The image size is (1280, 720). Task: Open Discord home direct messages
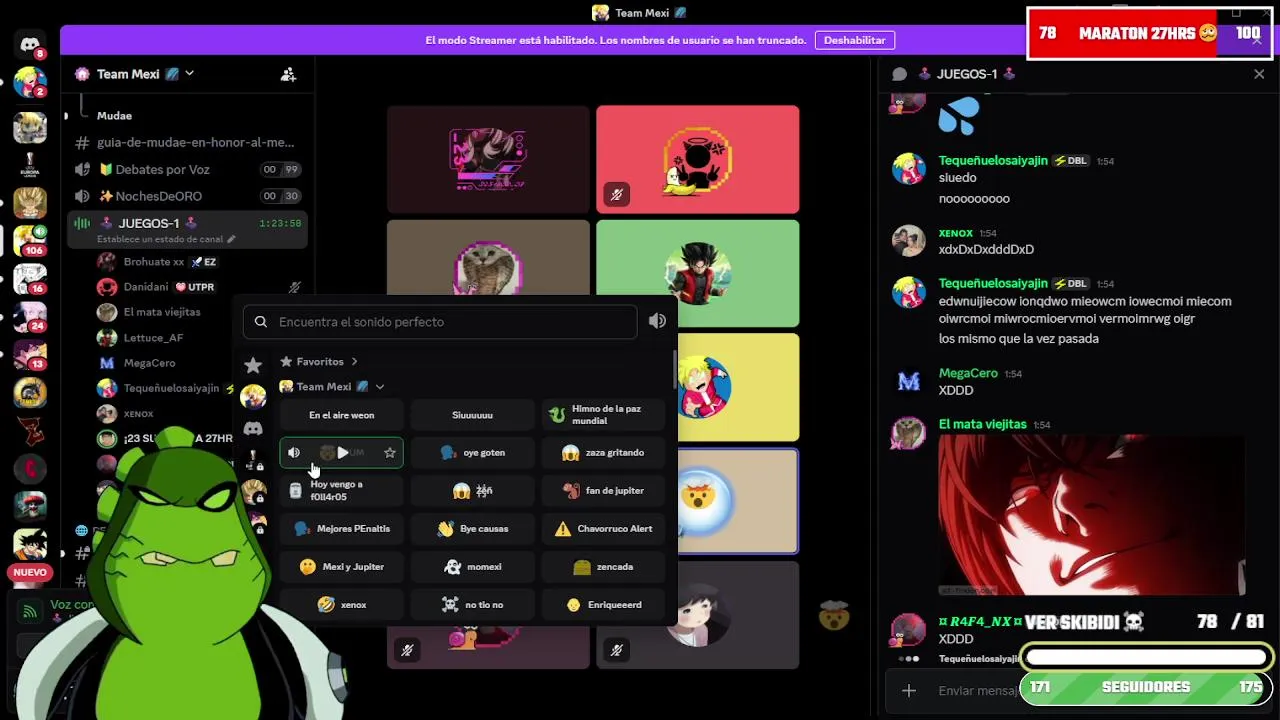pos(30,44)
